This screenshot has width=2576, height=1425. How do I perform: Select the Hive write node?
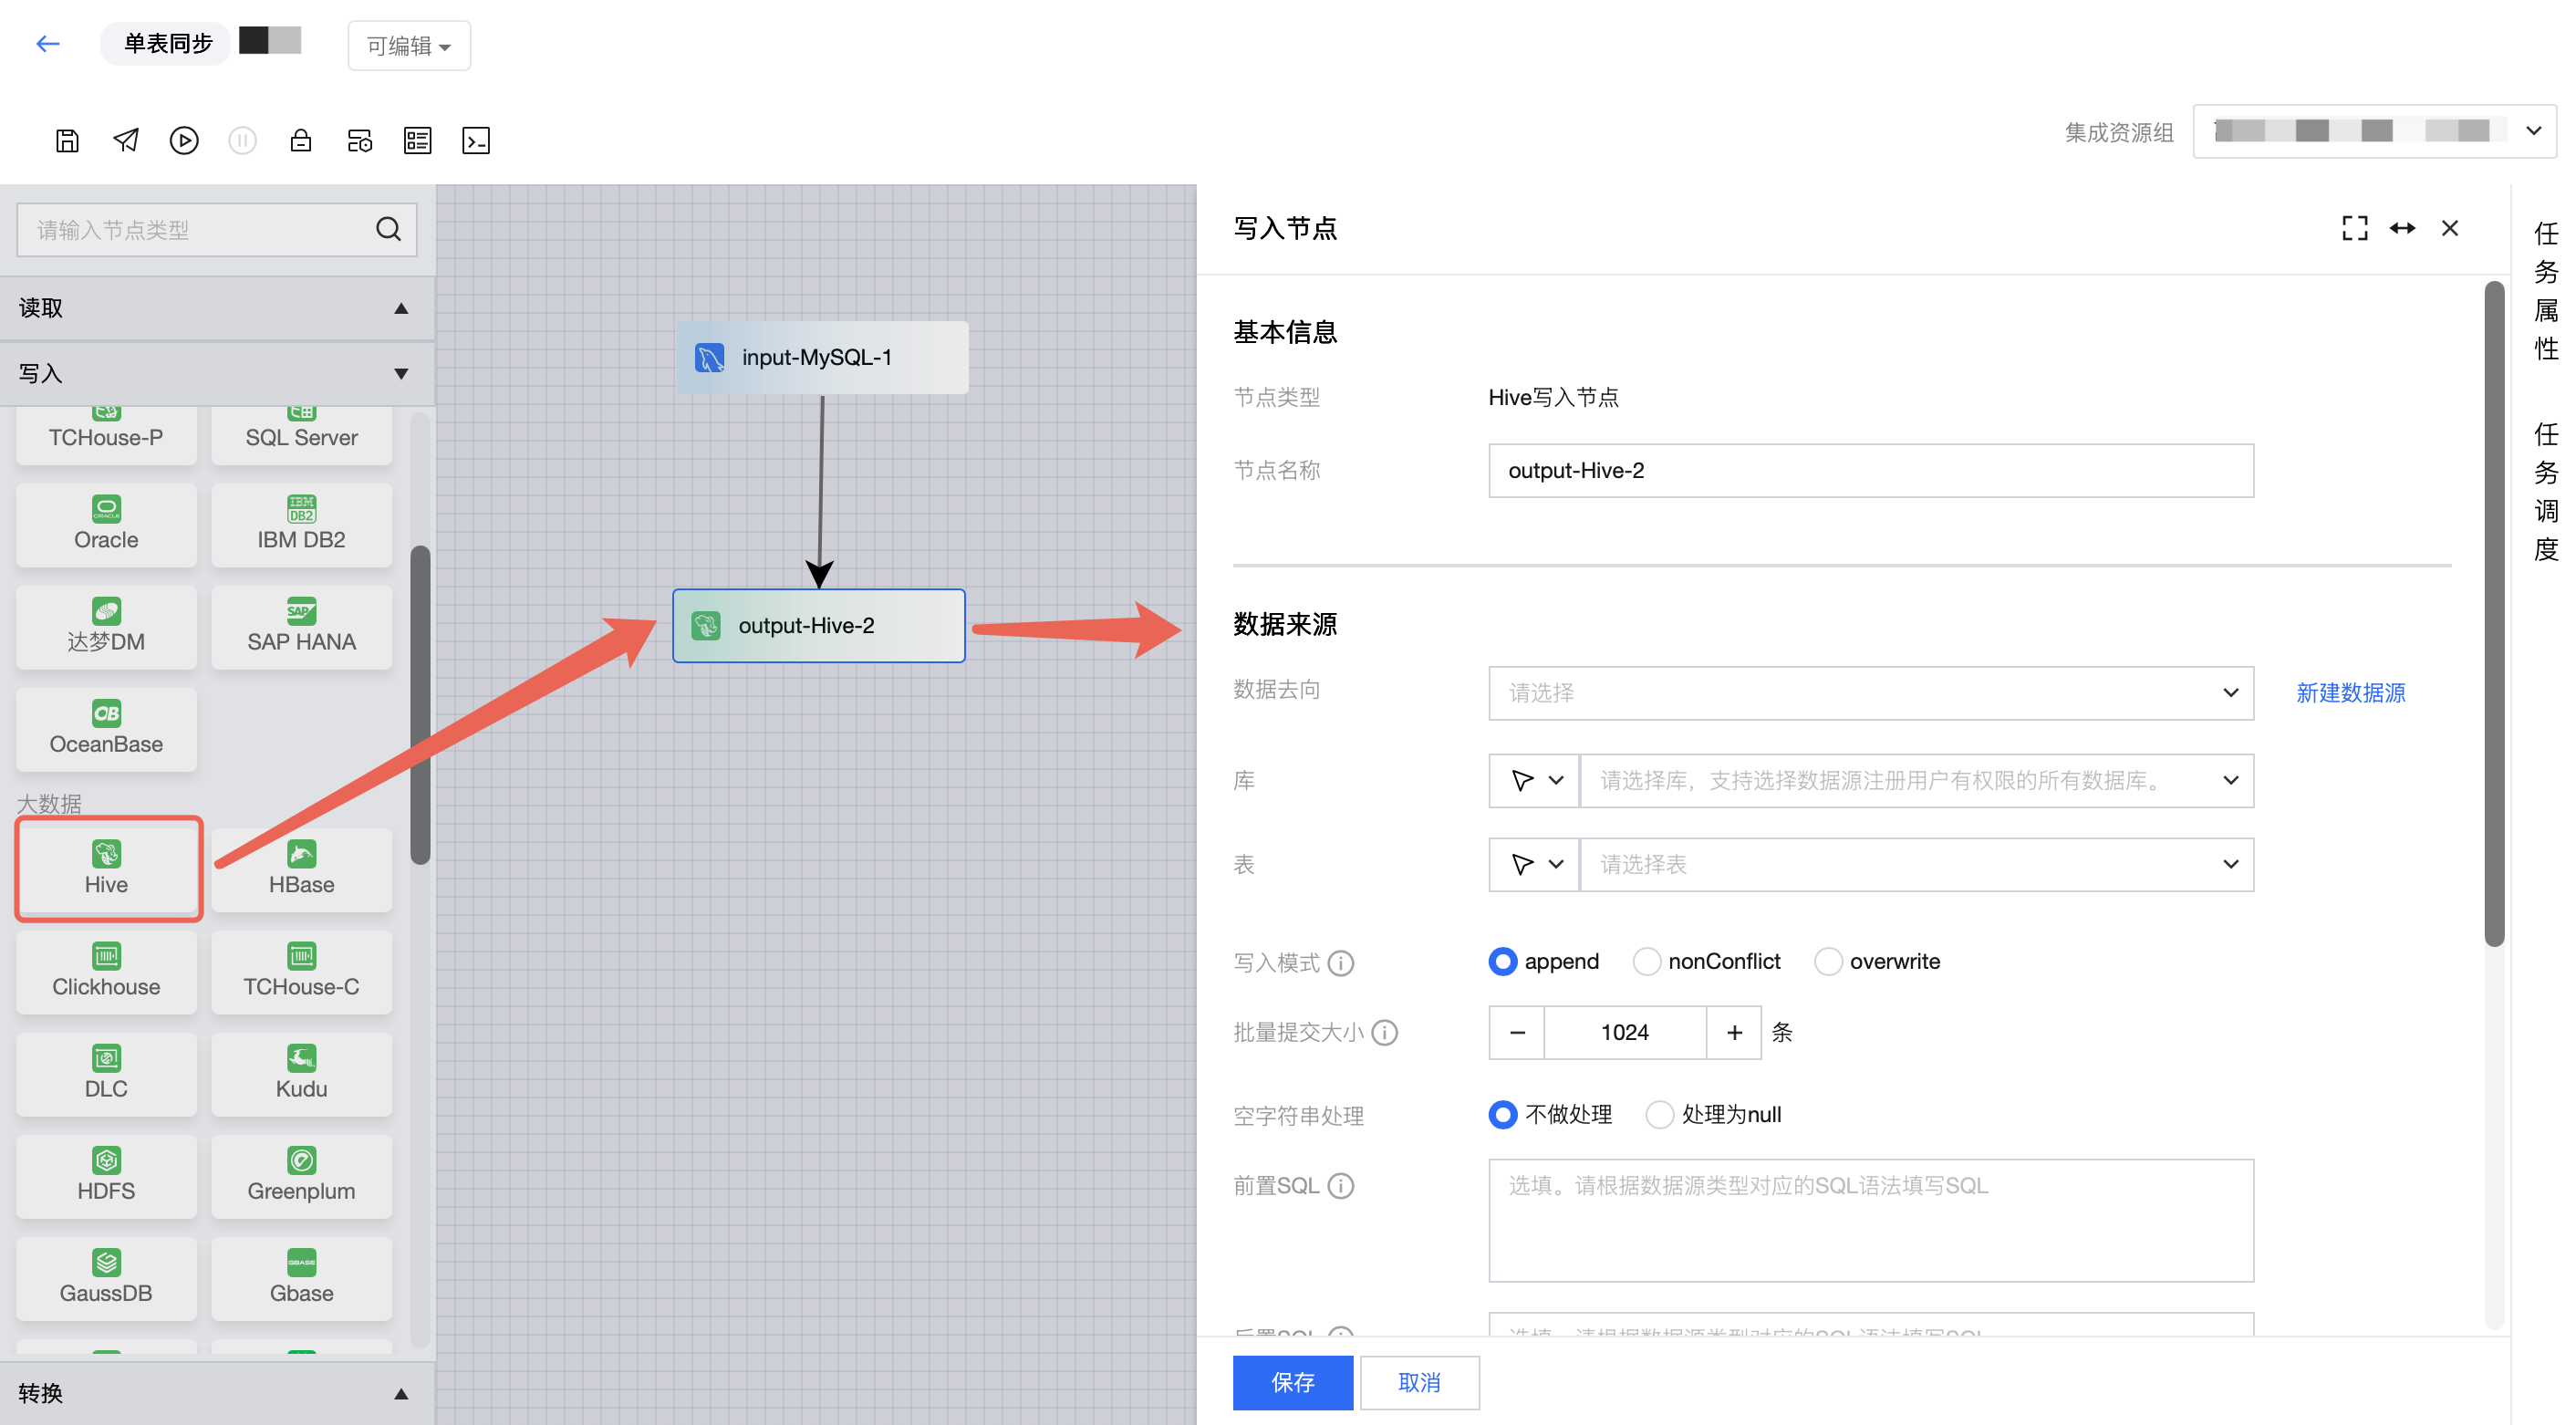tap(107, 868)
